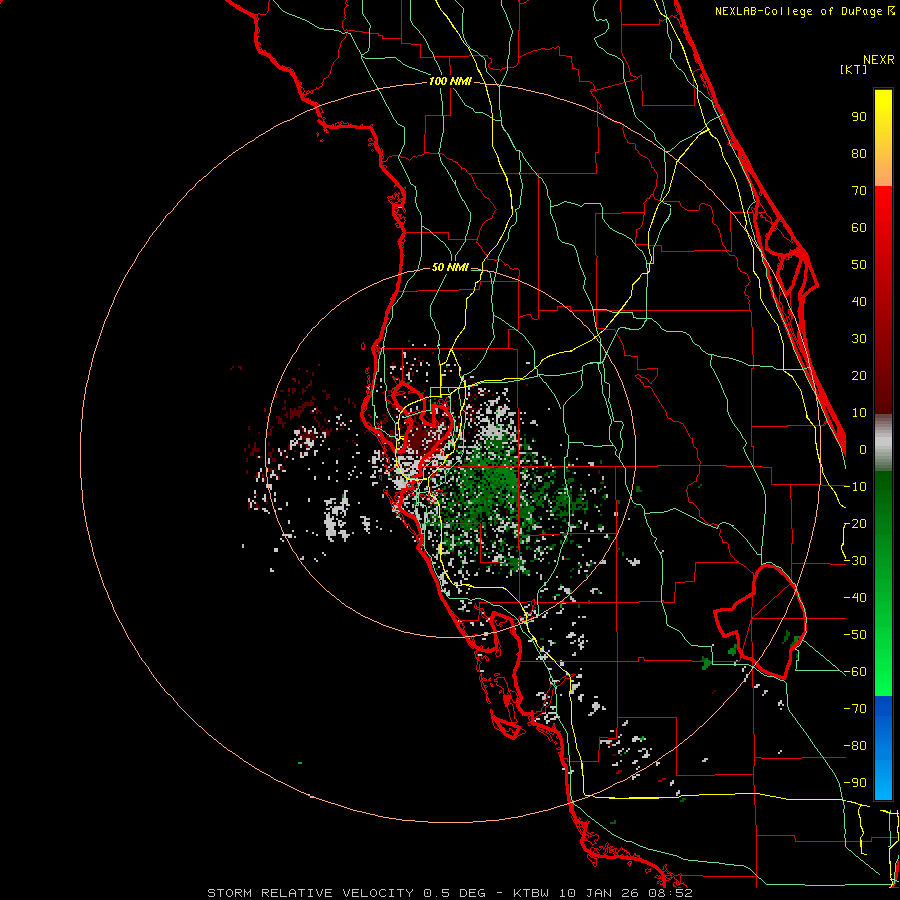Select the 0 value on the velocity scale
The width and height of the screenshot is (900, 900).
863,449
